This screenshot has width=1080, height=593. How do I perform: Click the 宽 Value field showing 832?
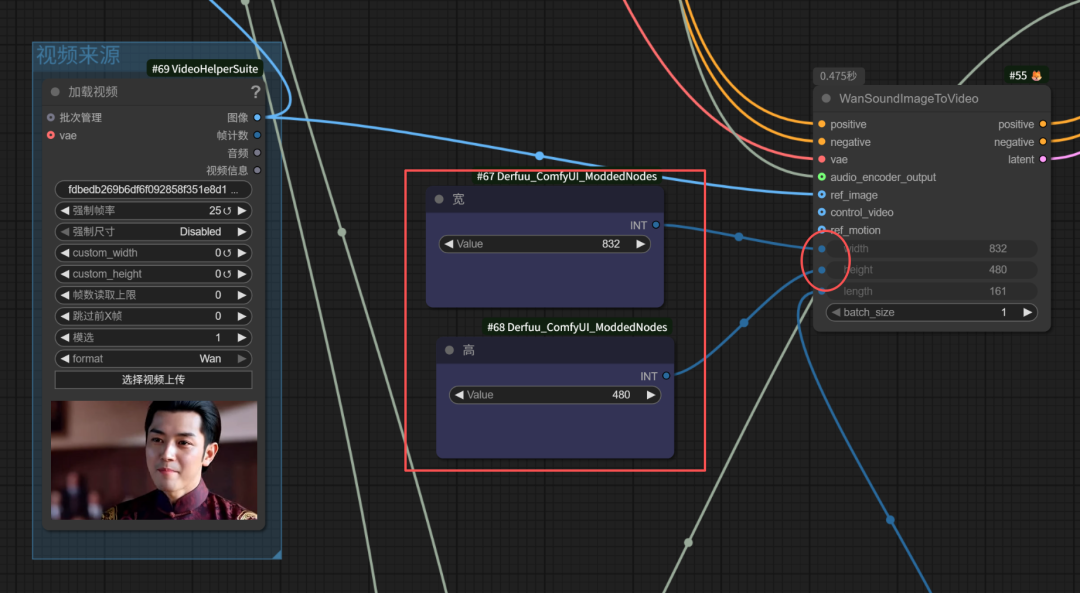[545, 244]
